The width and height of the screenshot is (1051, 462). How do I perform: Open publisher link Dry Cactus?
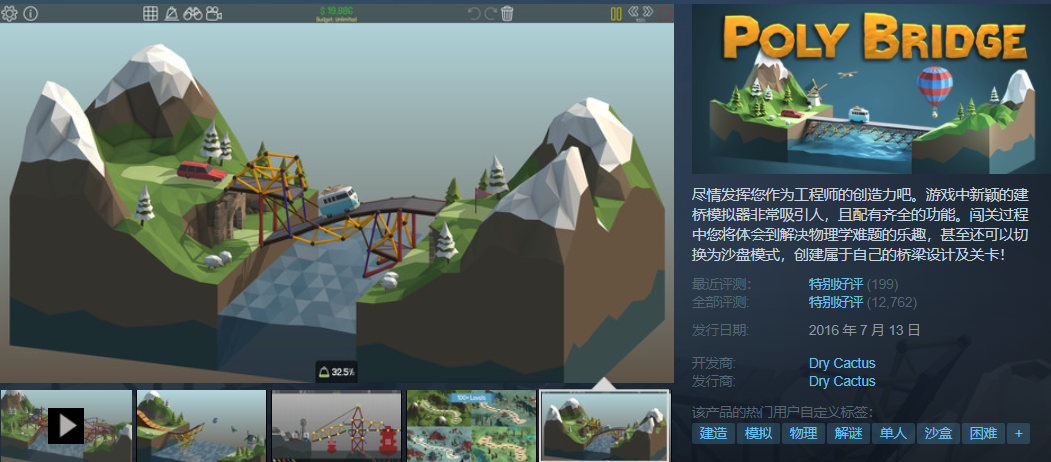tap(842, 381)
